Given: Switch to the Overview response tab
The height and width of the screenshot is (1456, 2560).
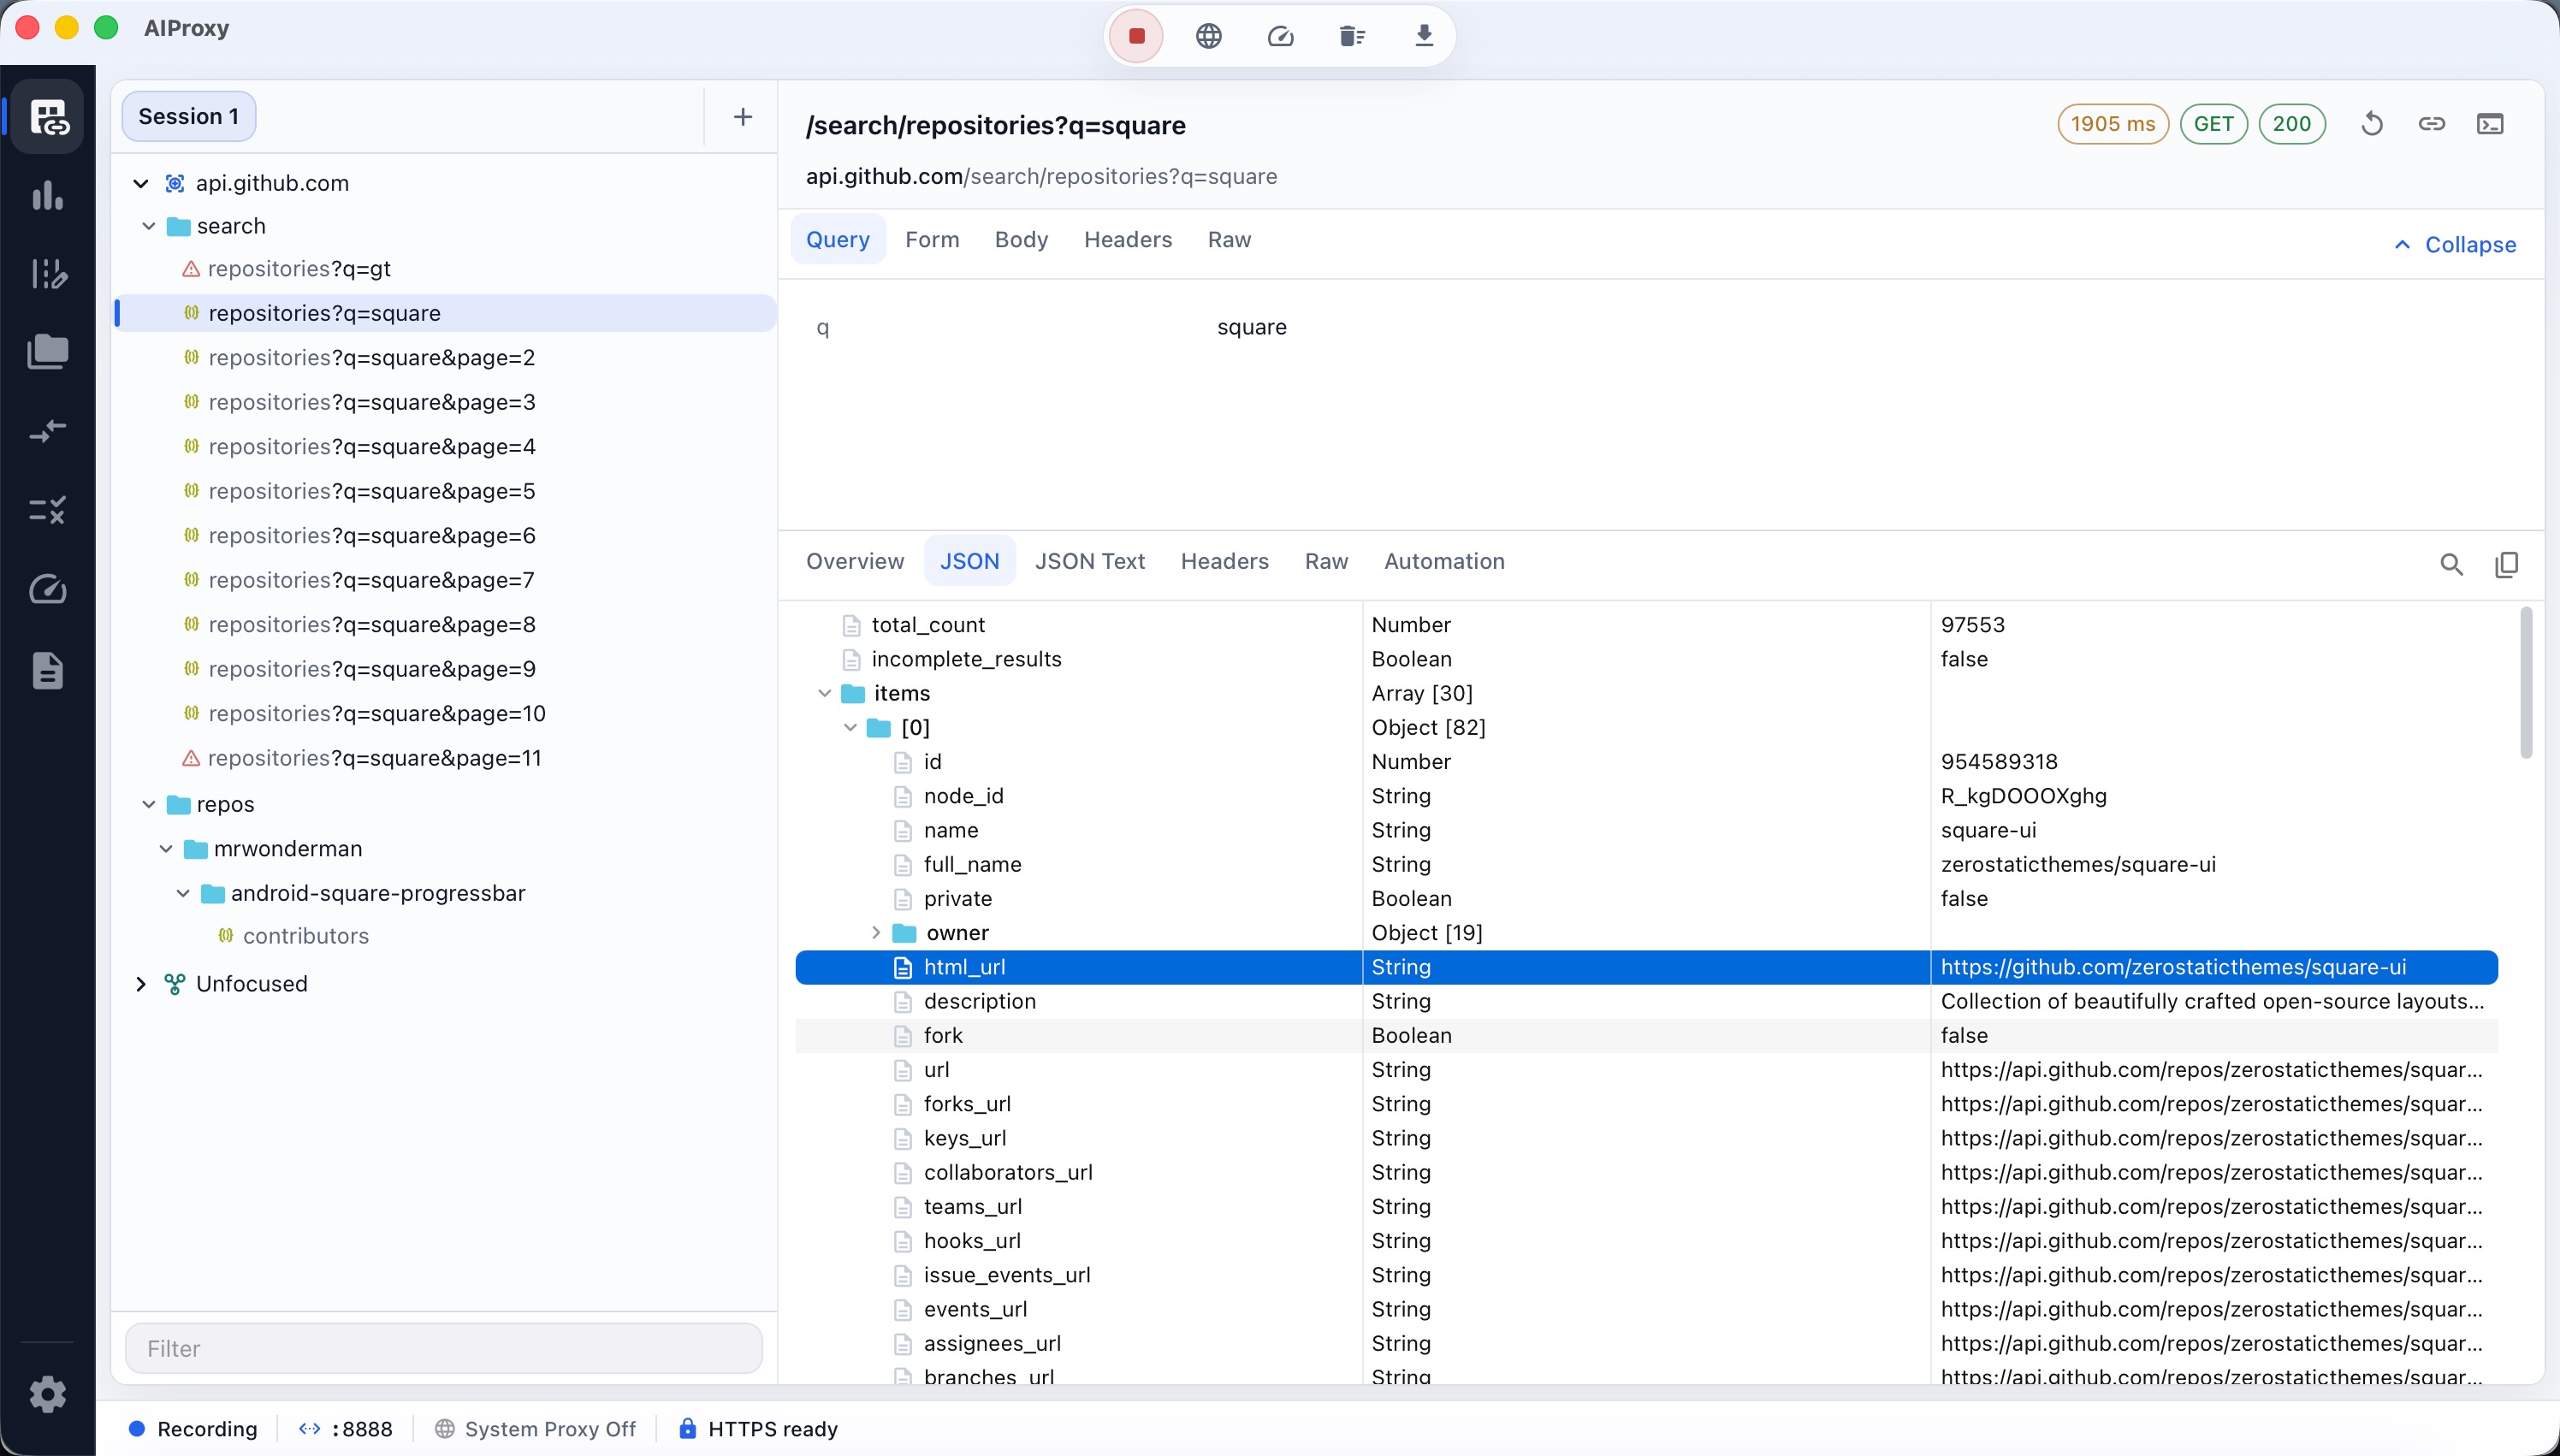Looking at the screenshot, I should (855, 562).
